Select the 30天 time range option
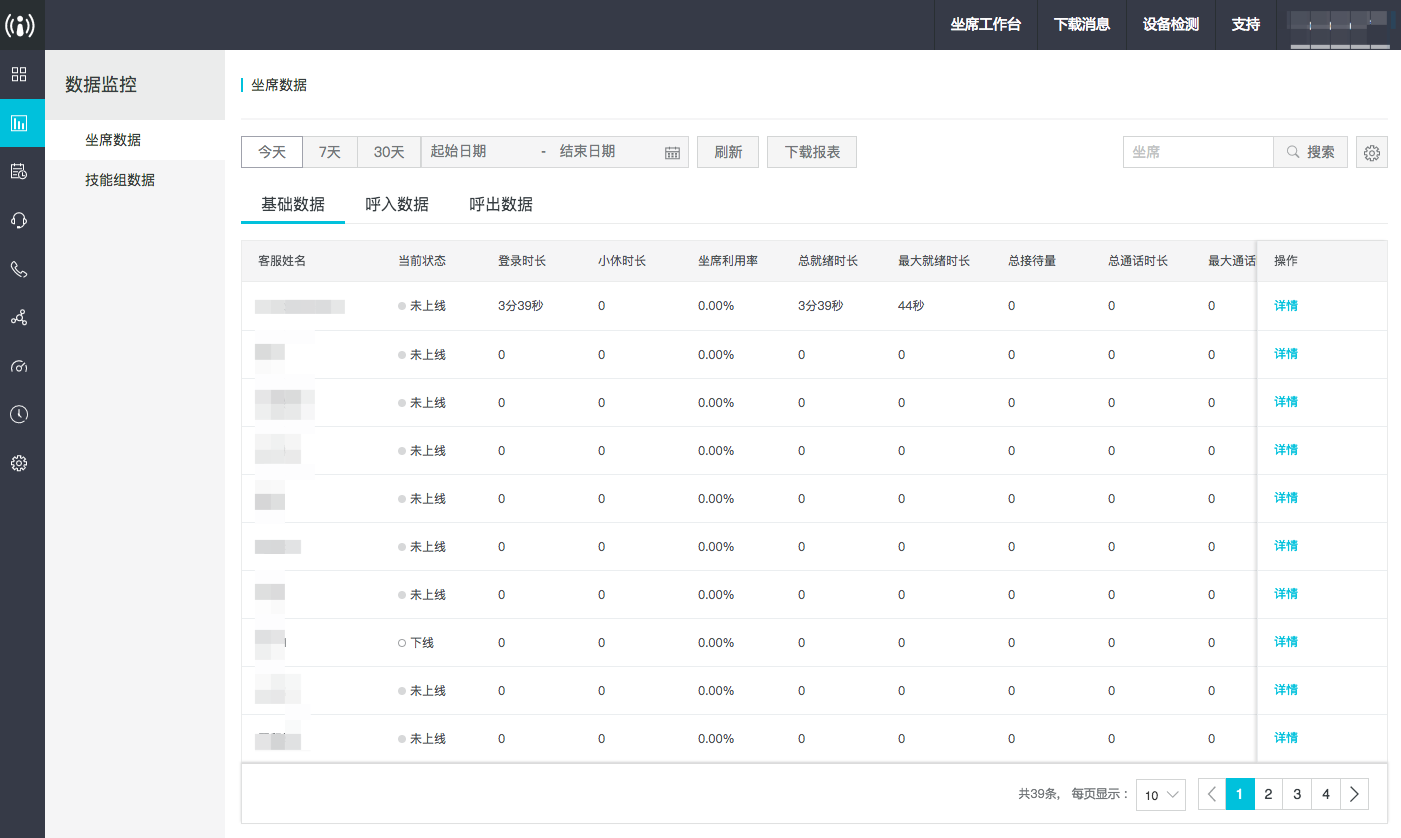The height and width of the screenshot is (838, 1401). pos(389,152)
